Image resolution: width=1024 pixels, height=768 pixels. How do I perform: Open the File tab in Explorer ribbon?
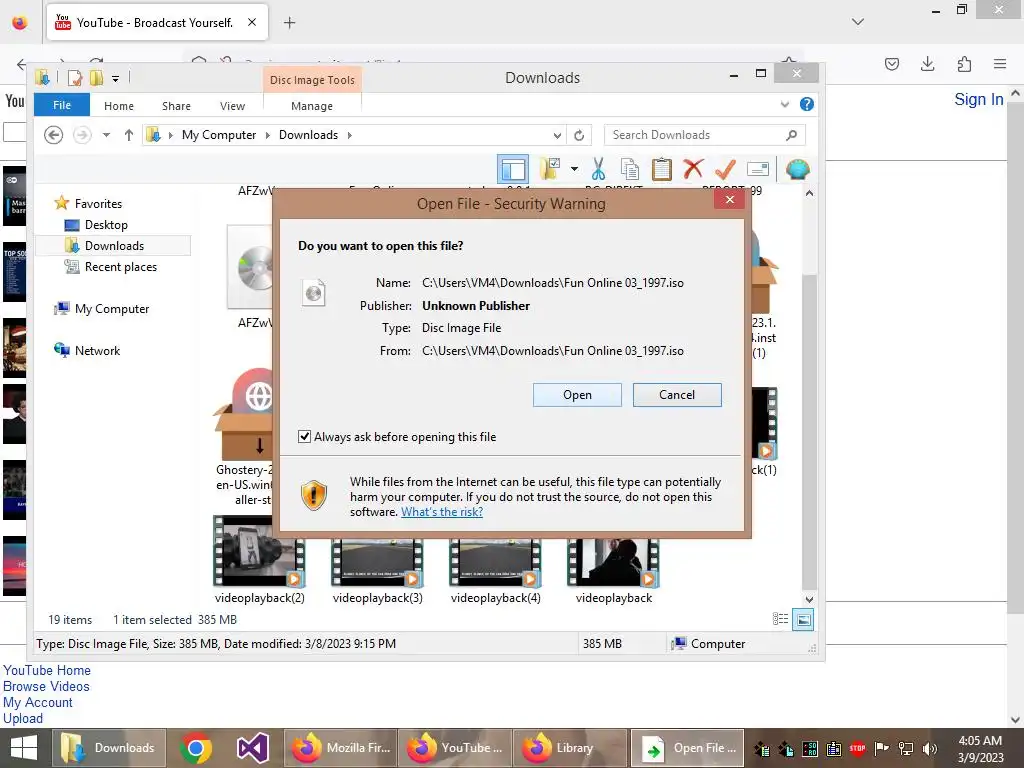(62, 105)
